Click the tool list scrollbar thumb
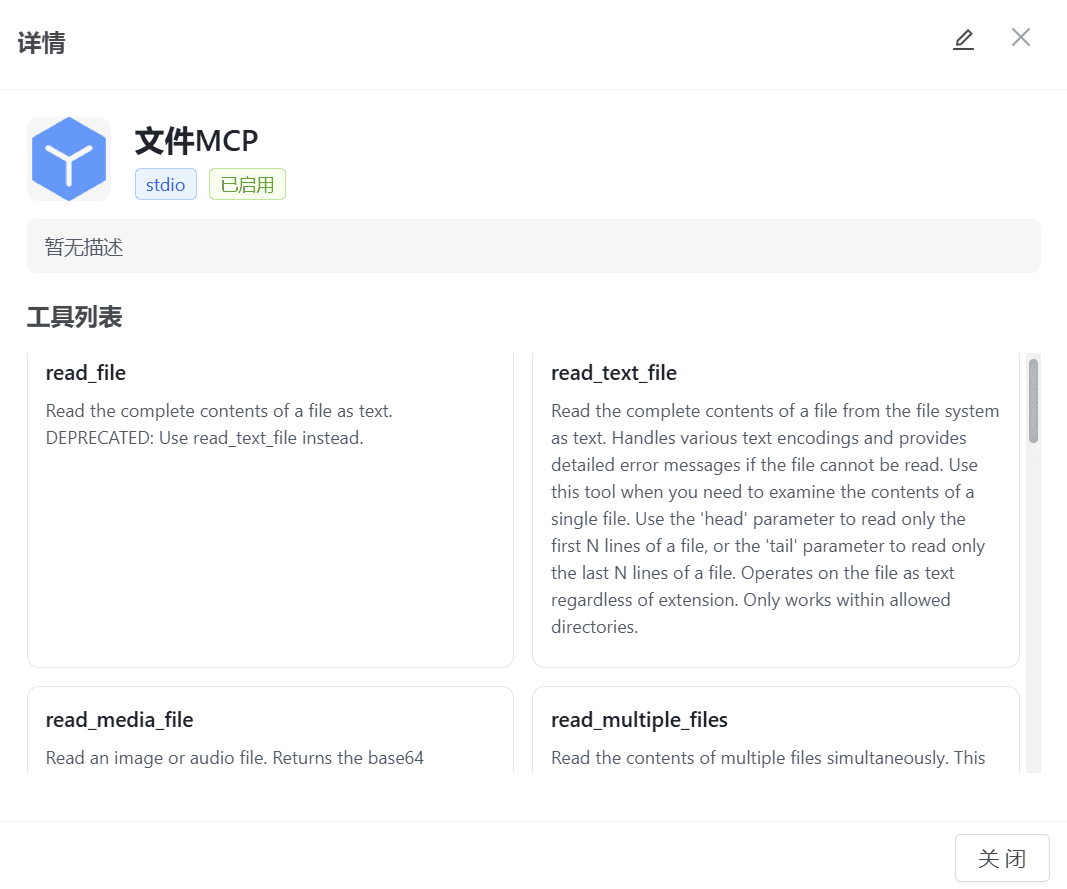This screenshot has height=889, width=1067. [x=1033, y=400]
